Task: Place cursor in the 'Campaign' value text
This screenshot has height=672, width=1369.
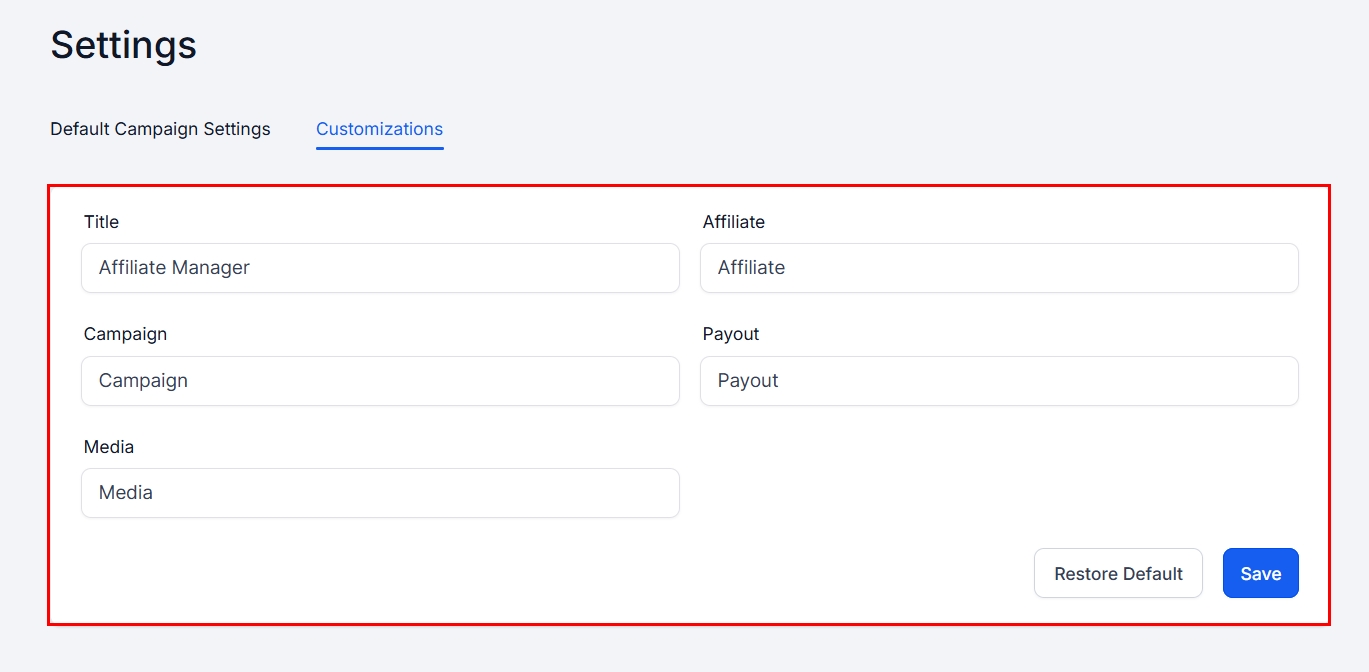Action: pyautogui.click(x=143, y=381)
